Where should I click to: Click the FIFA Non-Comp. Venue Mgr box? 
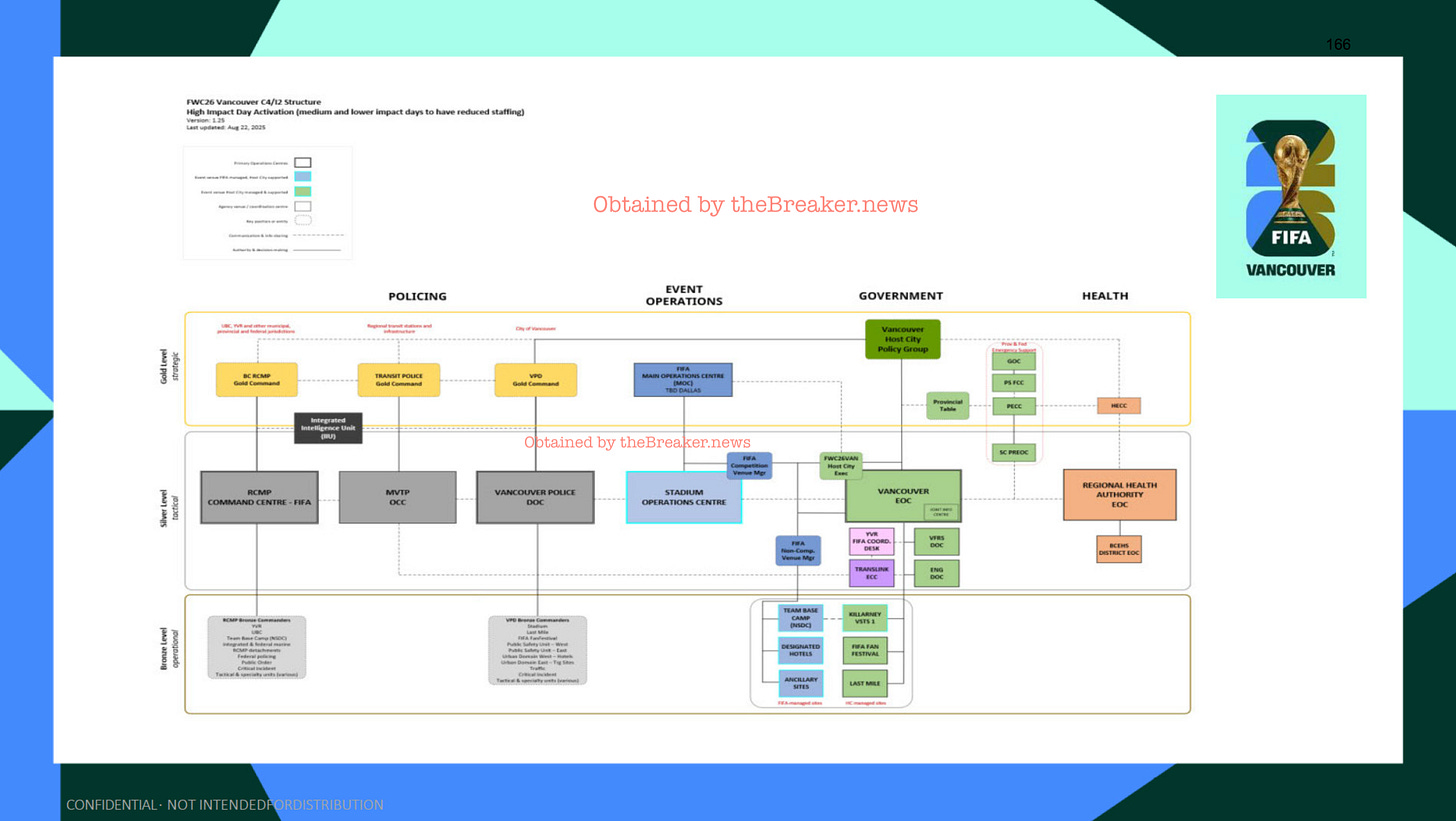pyautogui.click(x=798, y=550)
